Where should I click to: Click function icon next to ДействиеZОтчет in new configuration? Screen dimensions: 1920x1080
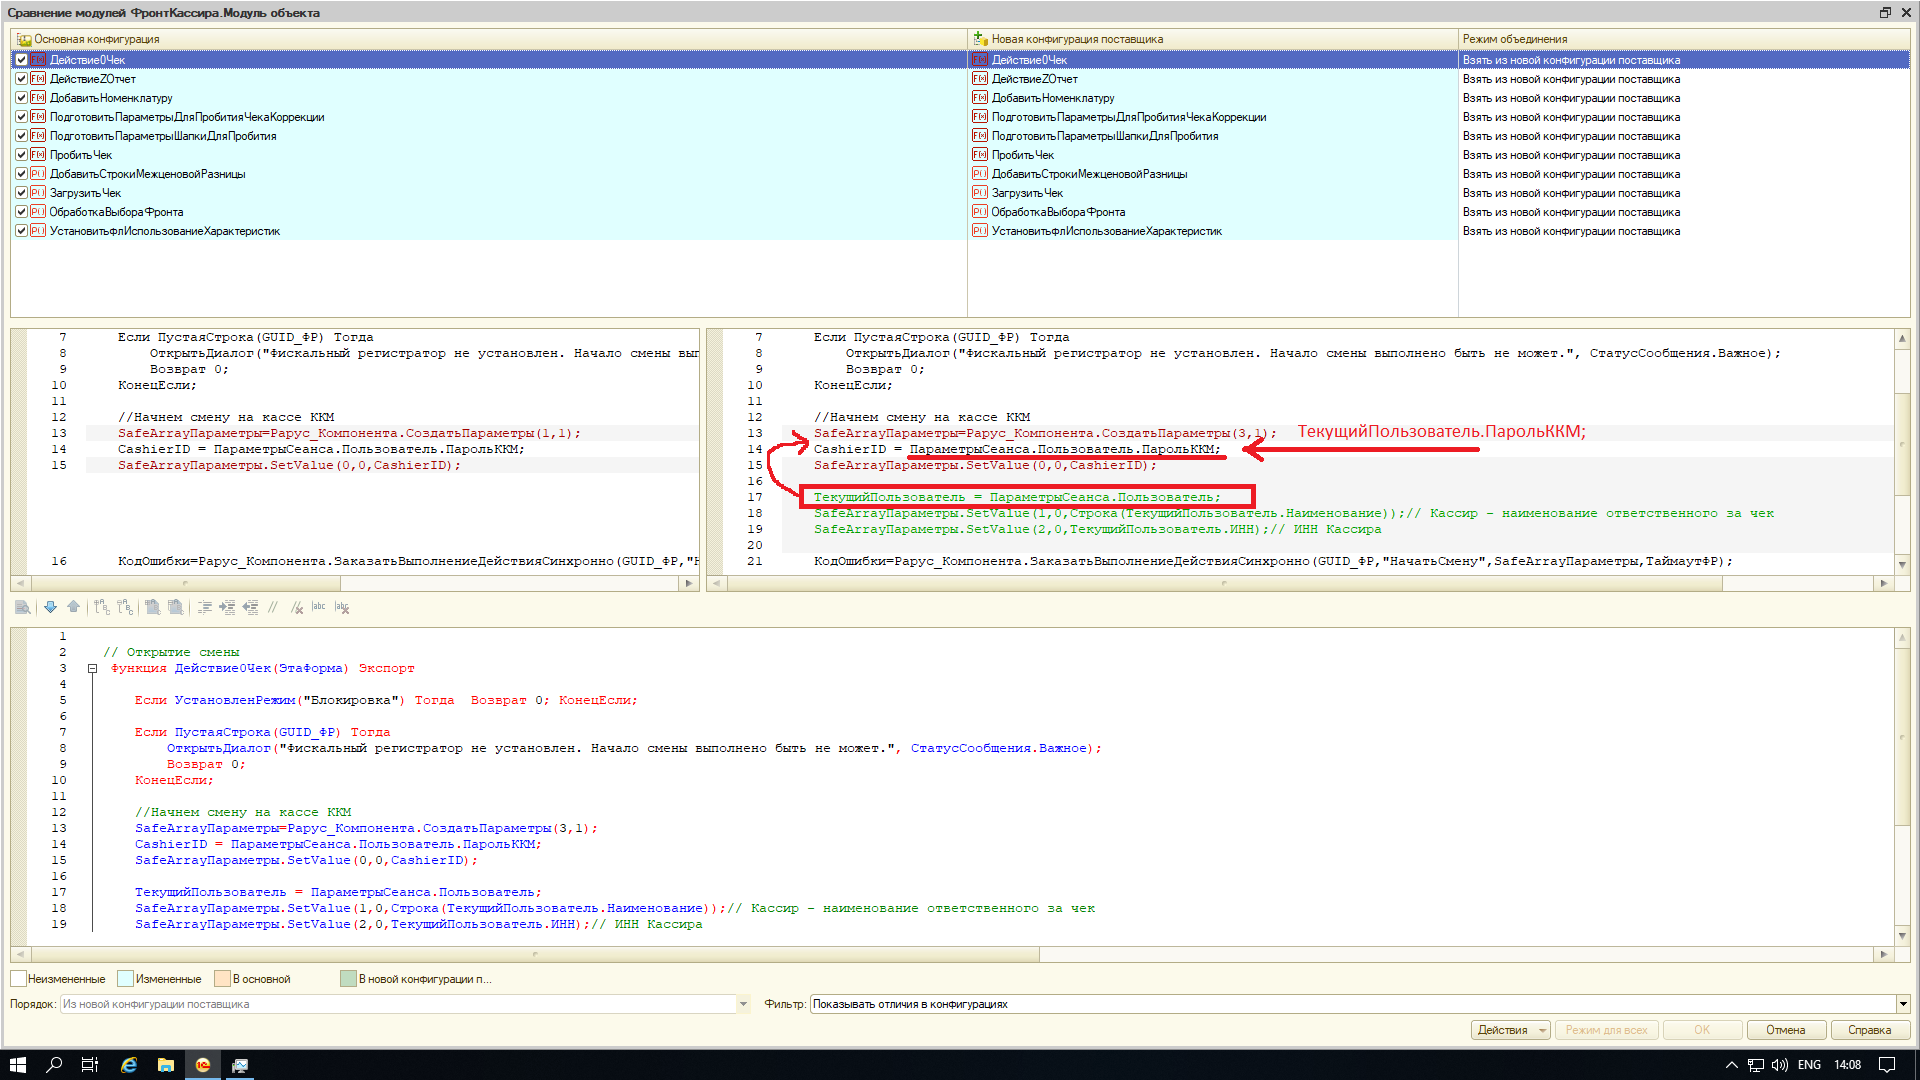(x=980, y=79)
